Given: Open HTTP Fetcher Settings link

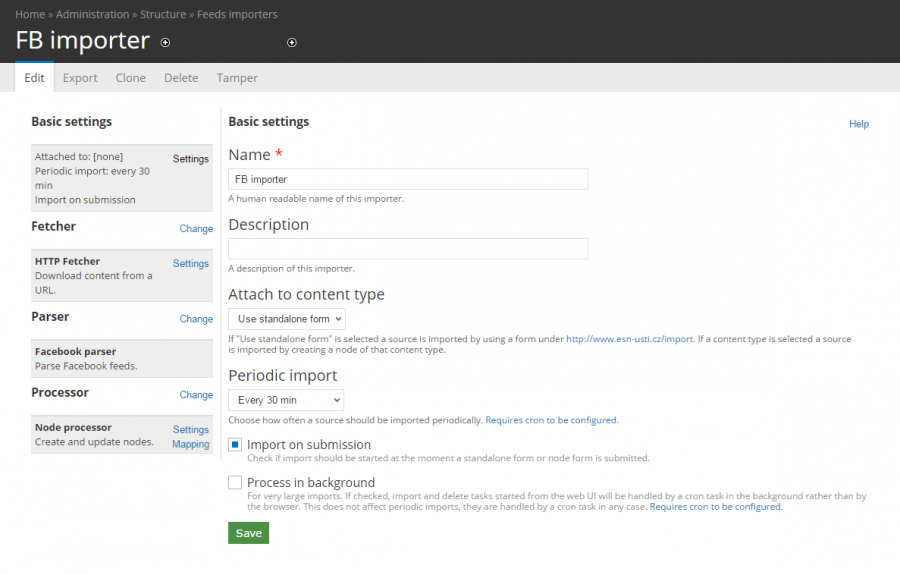Looking at the screenshot, I should pos(191,263).
